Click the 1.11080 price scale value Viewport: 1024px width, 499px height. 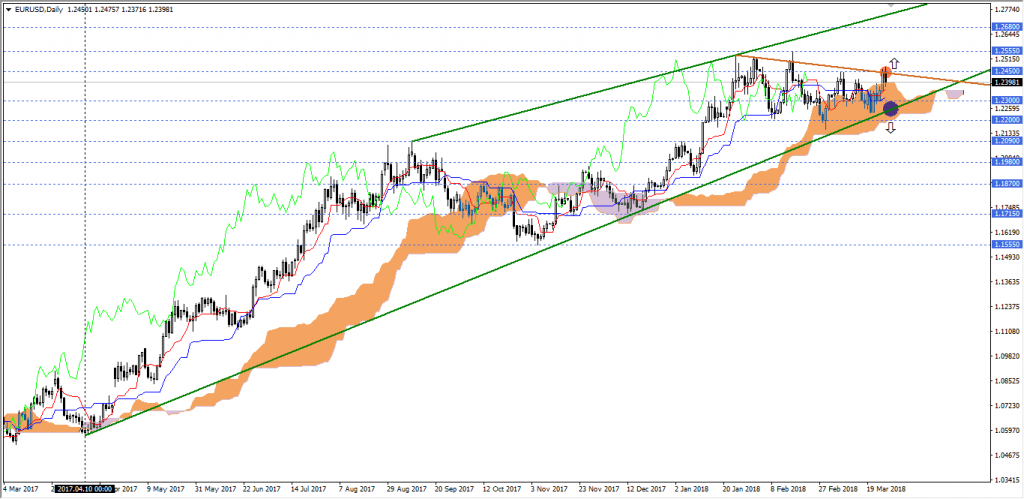coord(1007,332)
